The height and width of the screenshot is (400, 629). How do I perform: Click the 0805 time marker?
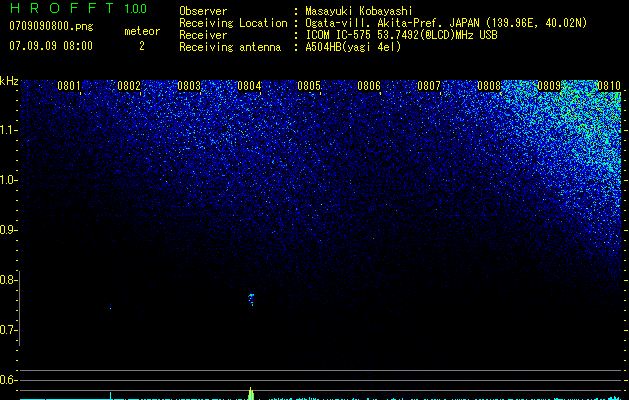click(309, 86)
